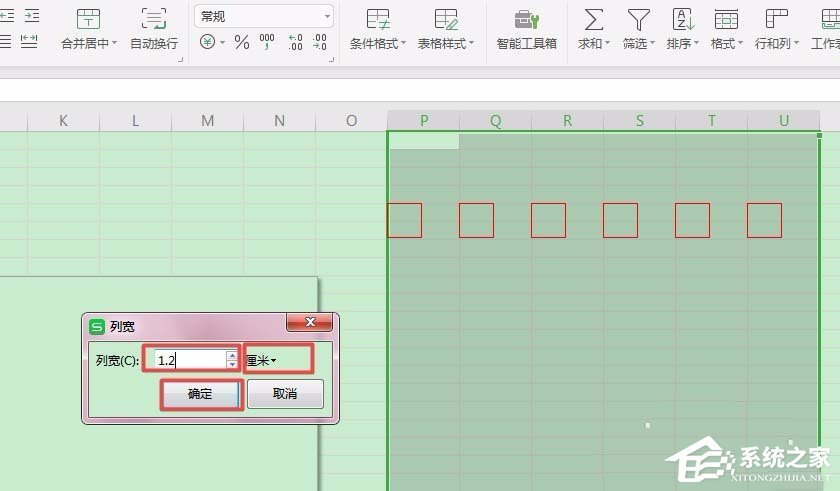840x491 pixels.
Task: Open the Smart Toolbox (智能工具箱)
Action: point(526,29)
